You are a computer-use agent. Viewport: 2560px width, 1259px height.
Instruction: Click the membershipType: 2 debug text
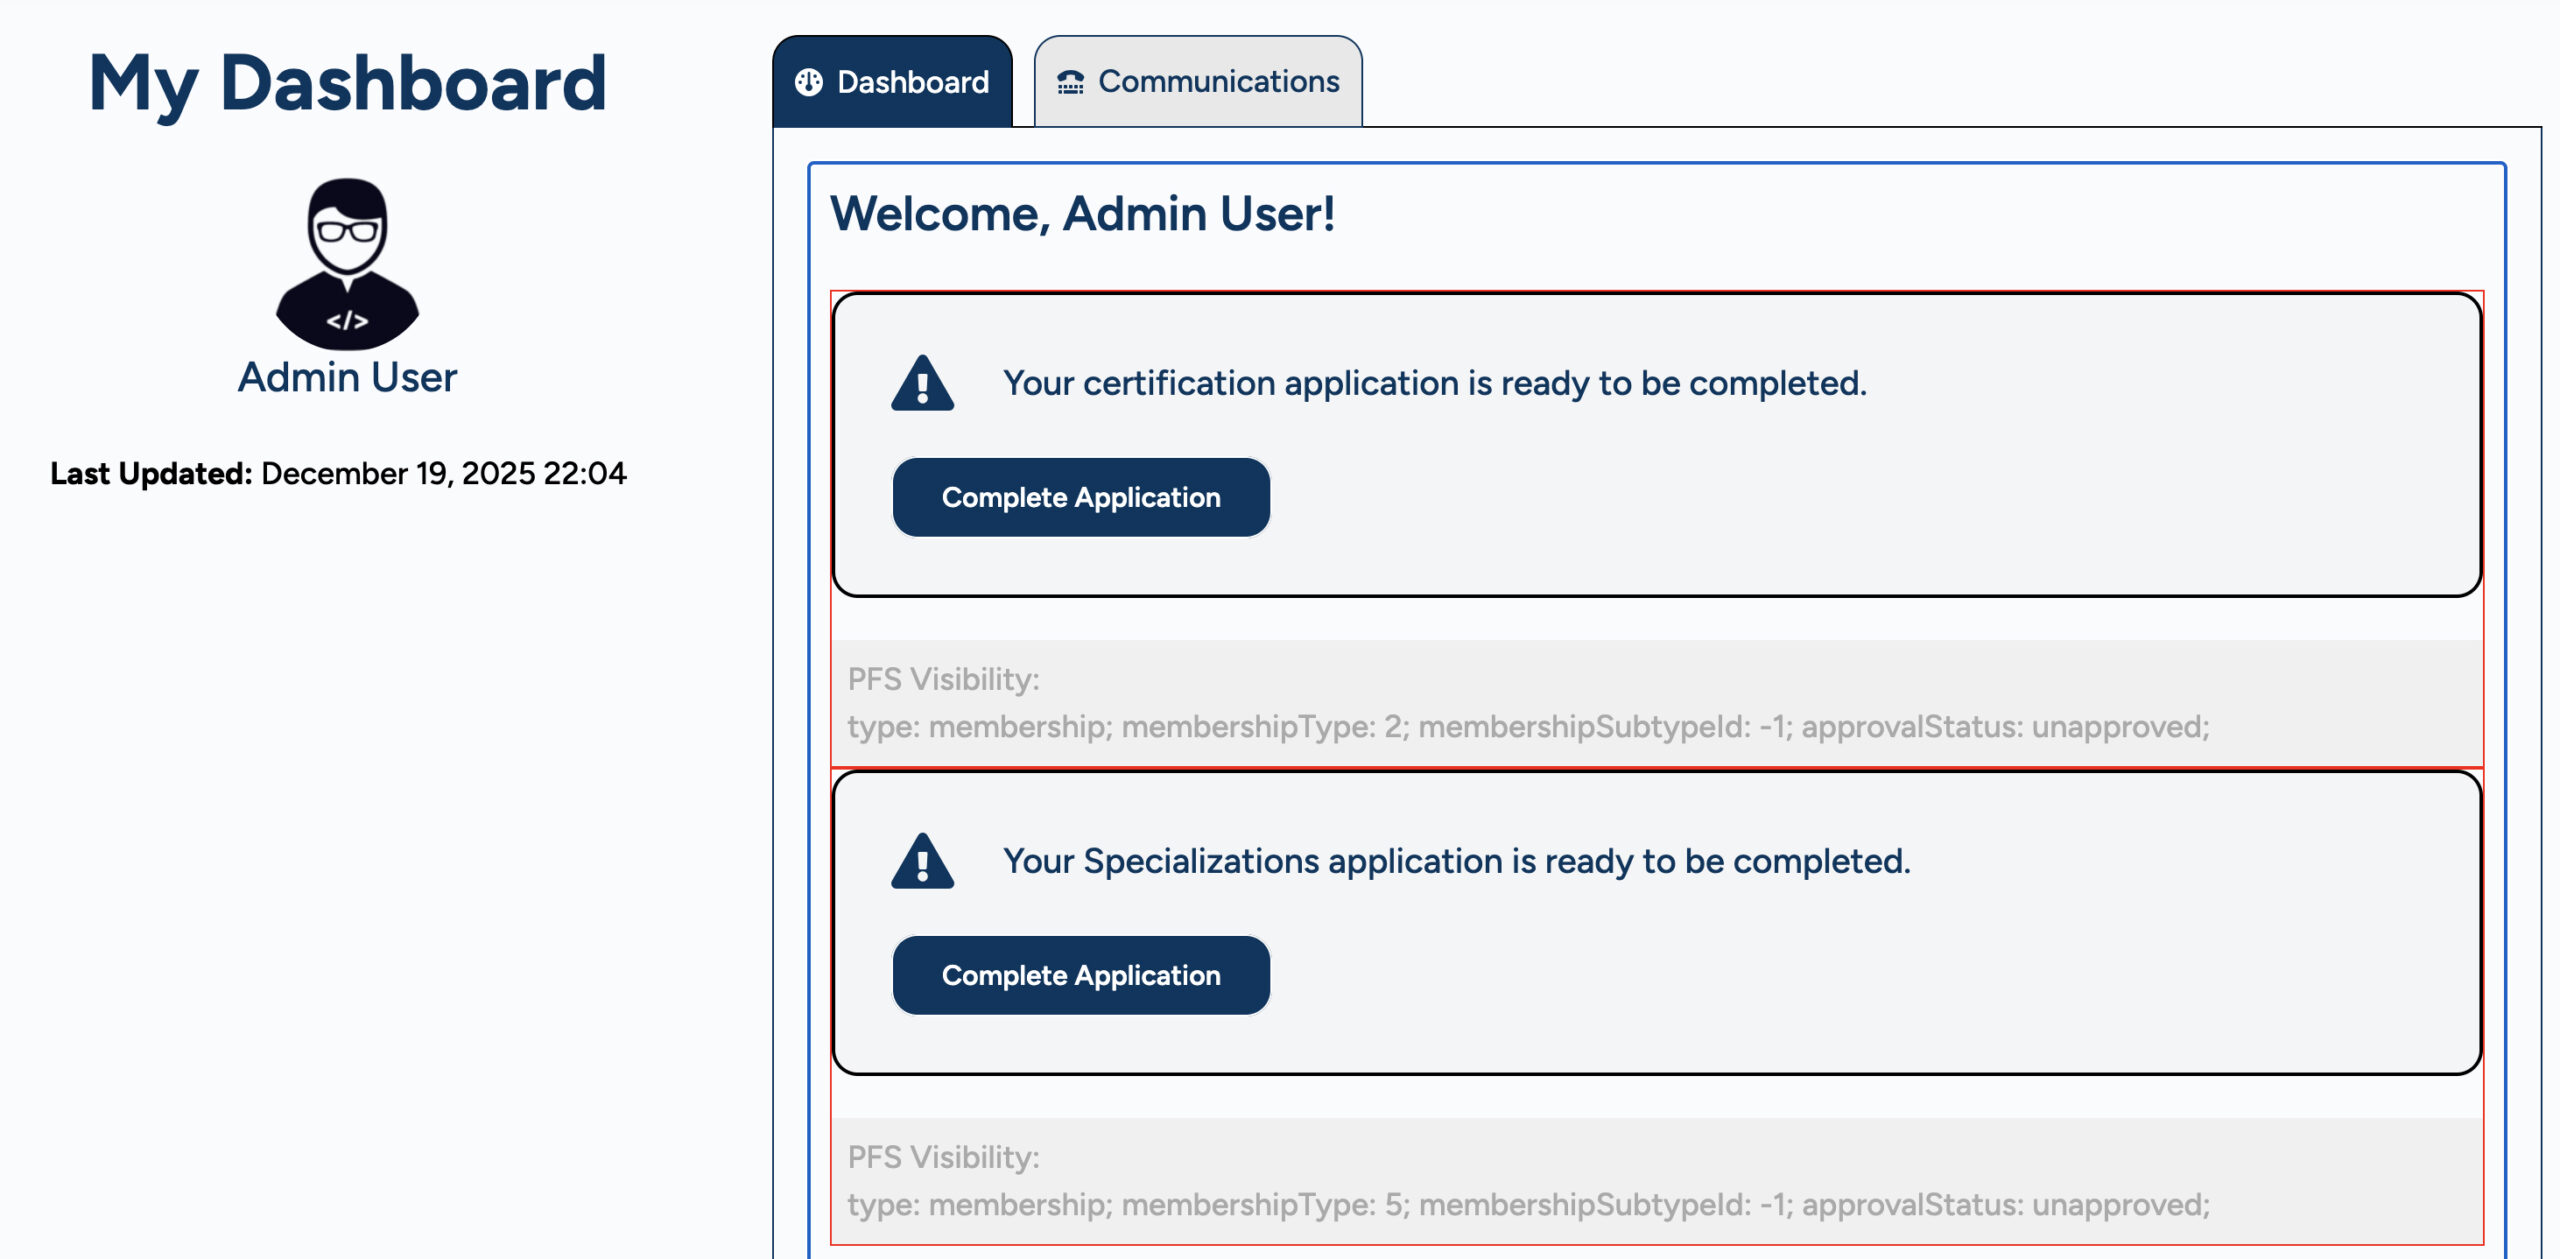(1264, 727)
